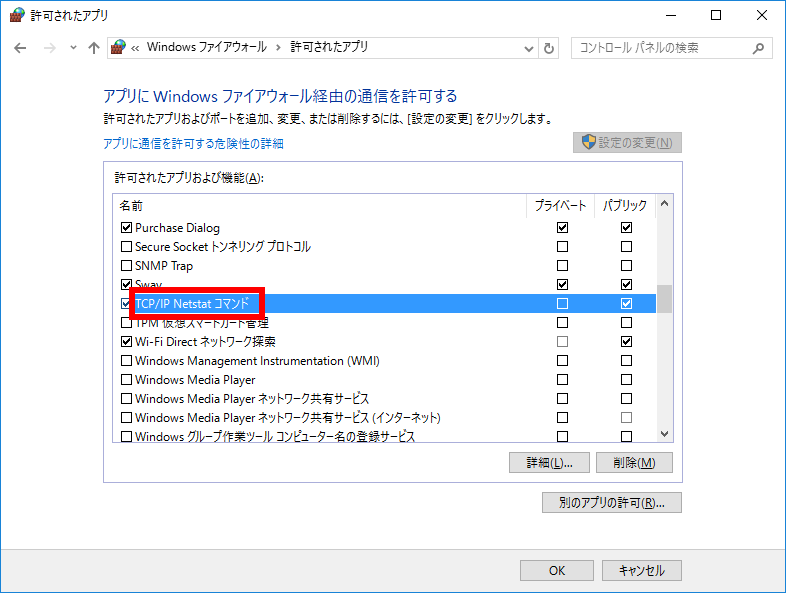Screen dimensions: 786x593
Task: Click the キャンセル button
Action: (x=642, y=570)
